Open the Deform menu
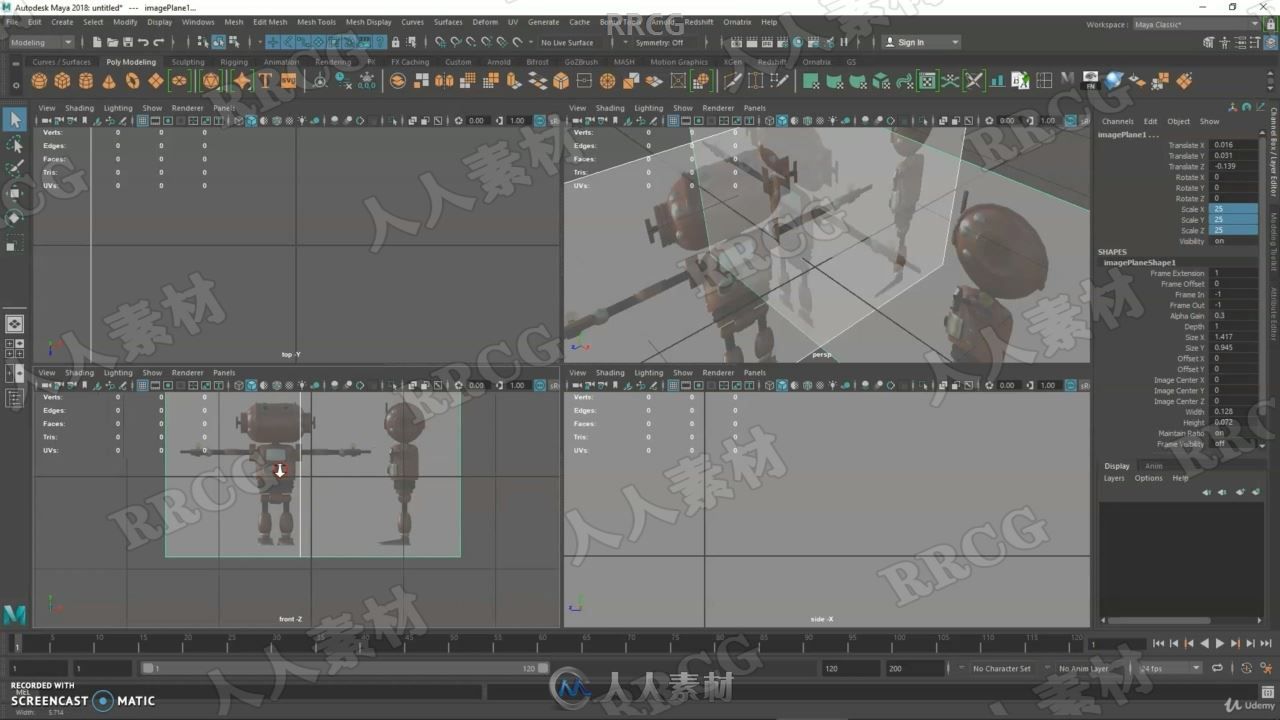The width and height of the screenshot is (1280, 720). 484,21
